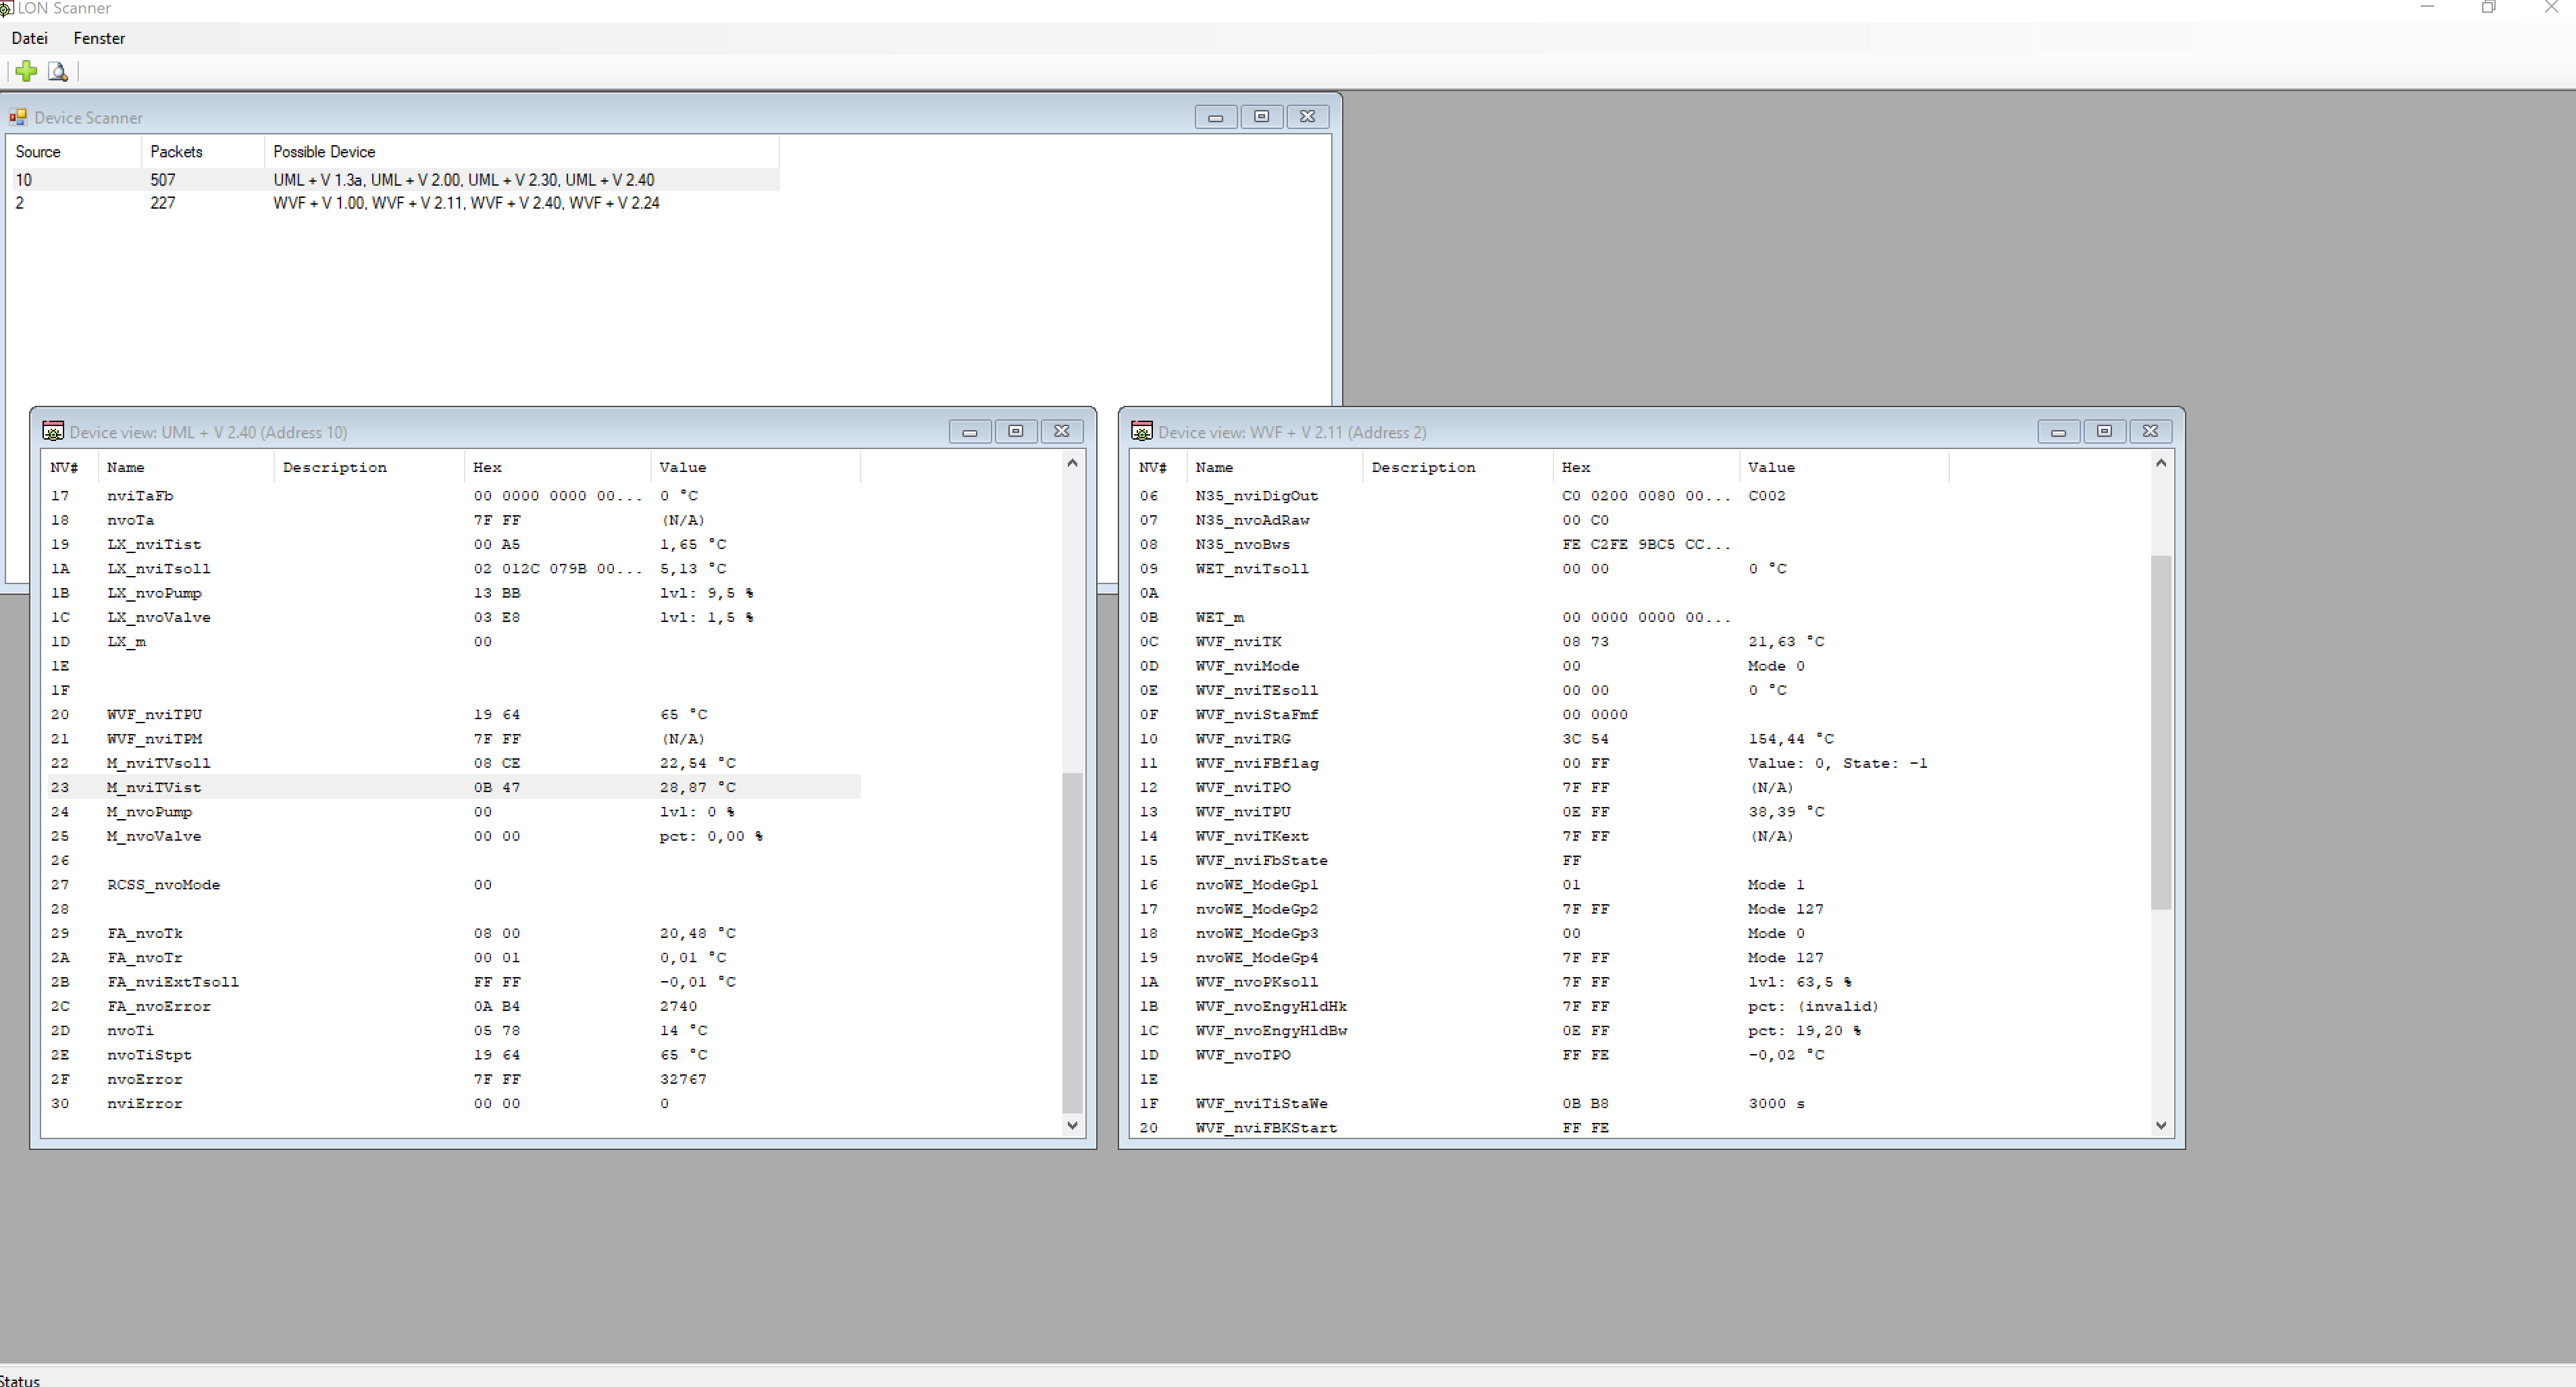Select the LX_nvoPump row
Image resolution: width=2576 pixels, height=1387 pixels.
(454, 593)
